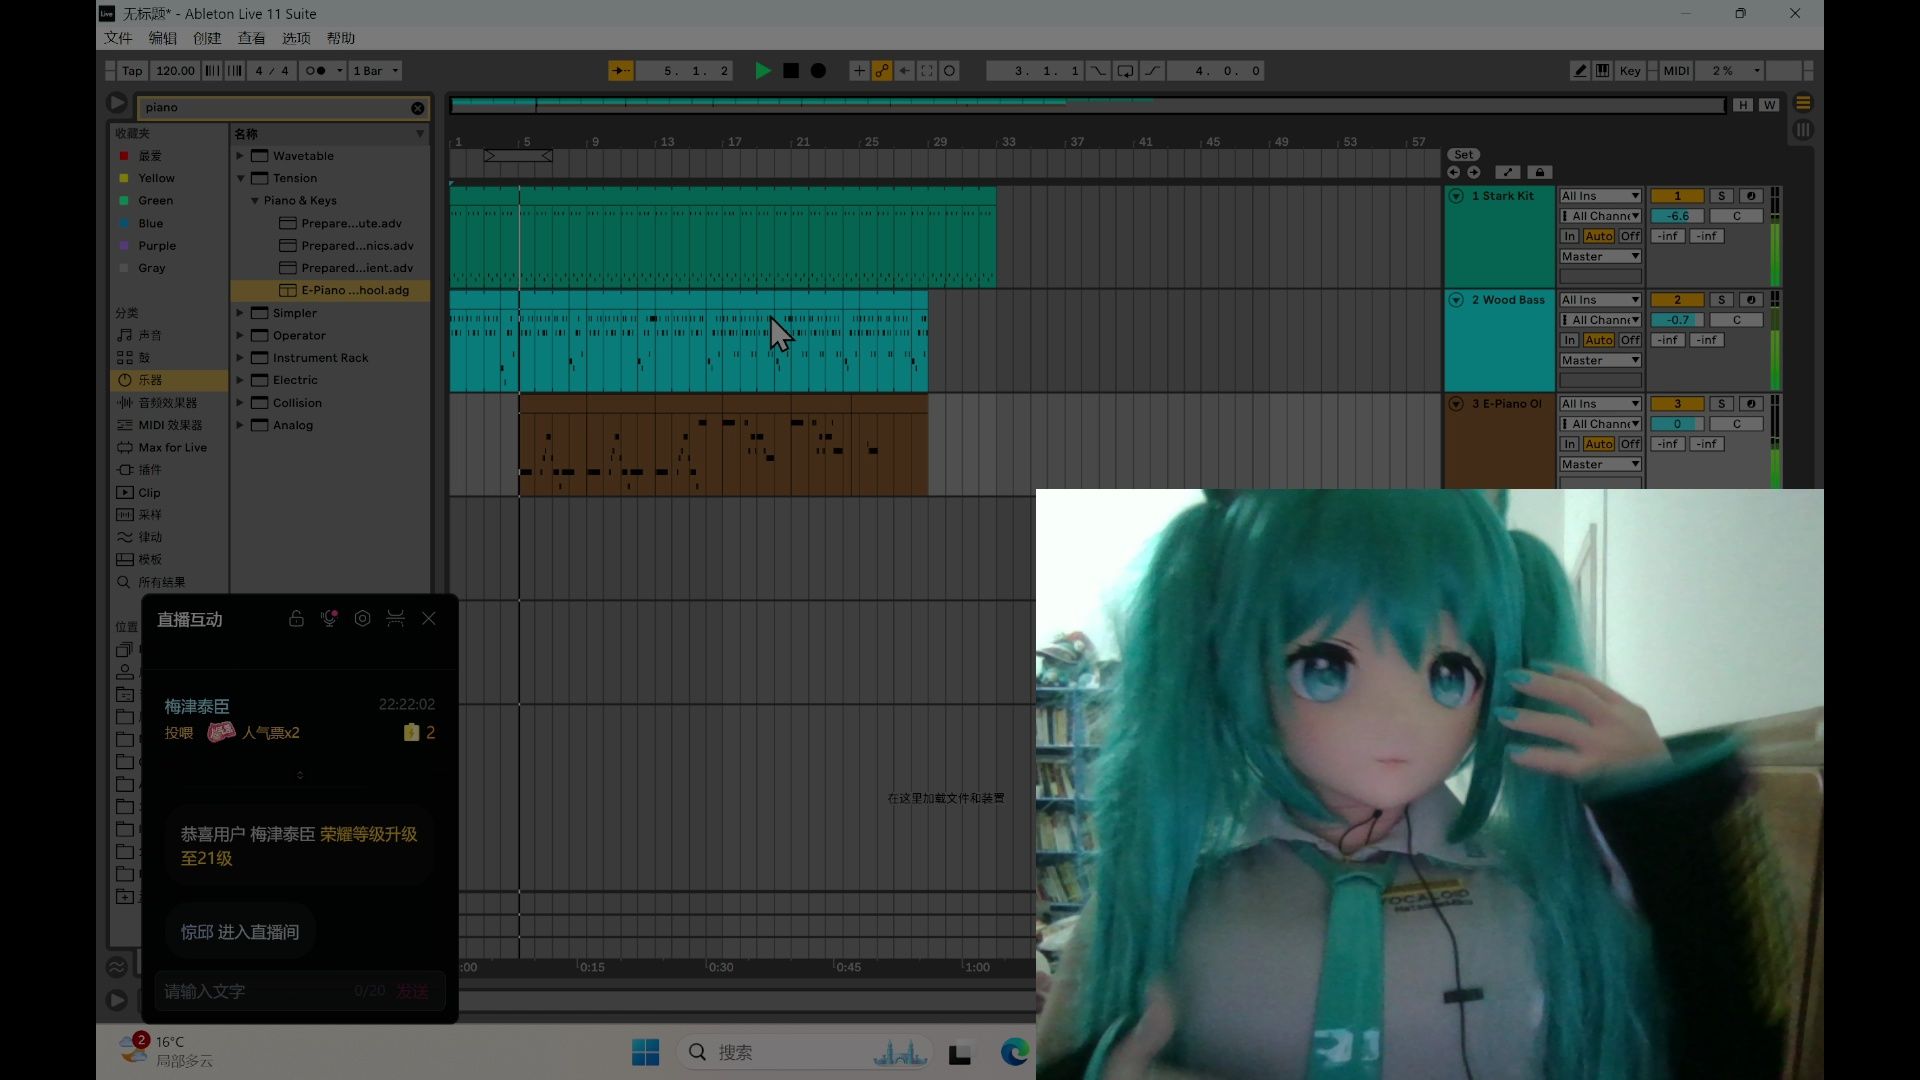Solo the Wood Bass track
This screenshot has height=1080, width=1920.
(x=1721, y=300)
